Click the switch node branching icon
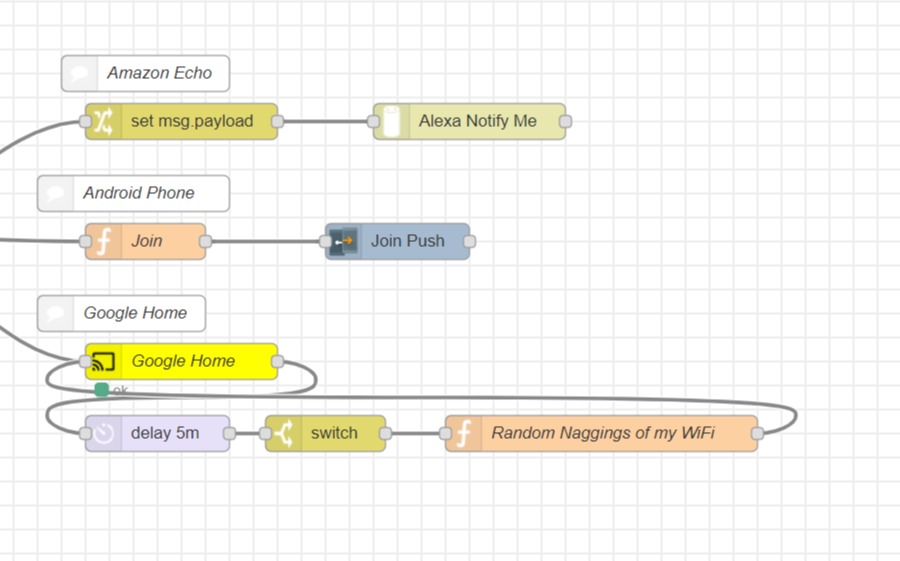900x561 pixels. [284, 434]
